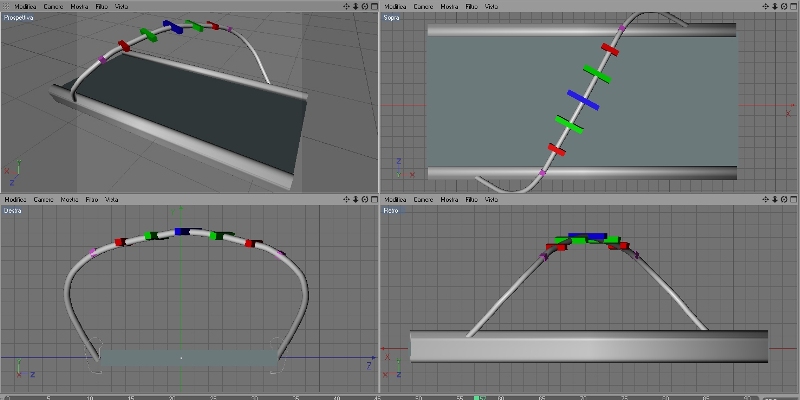Viewport: 800px width, 400px height.
Task: Click the Prospettiva viewport name label
Action: click(x=18, y=17)
